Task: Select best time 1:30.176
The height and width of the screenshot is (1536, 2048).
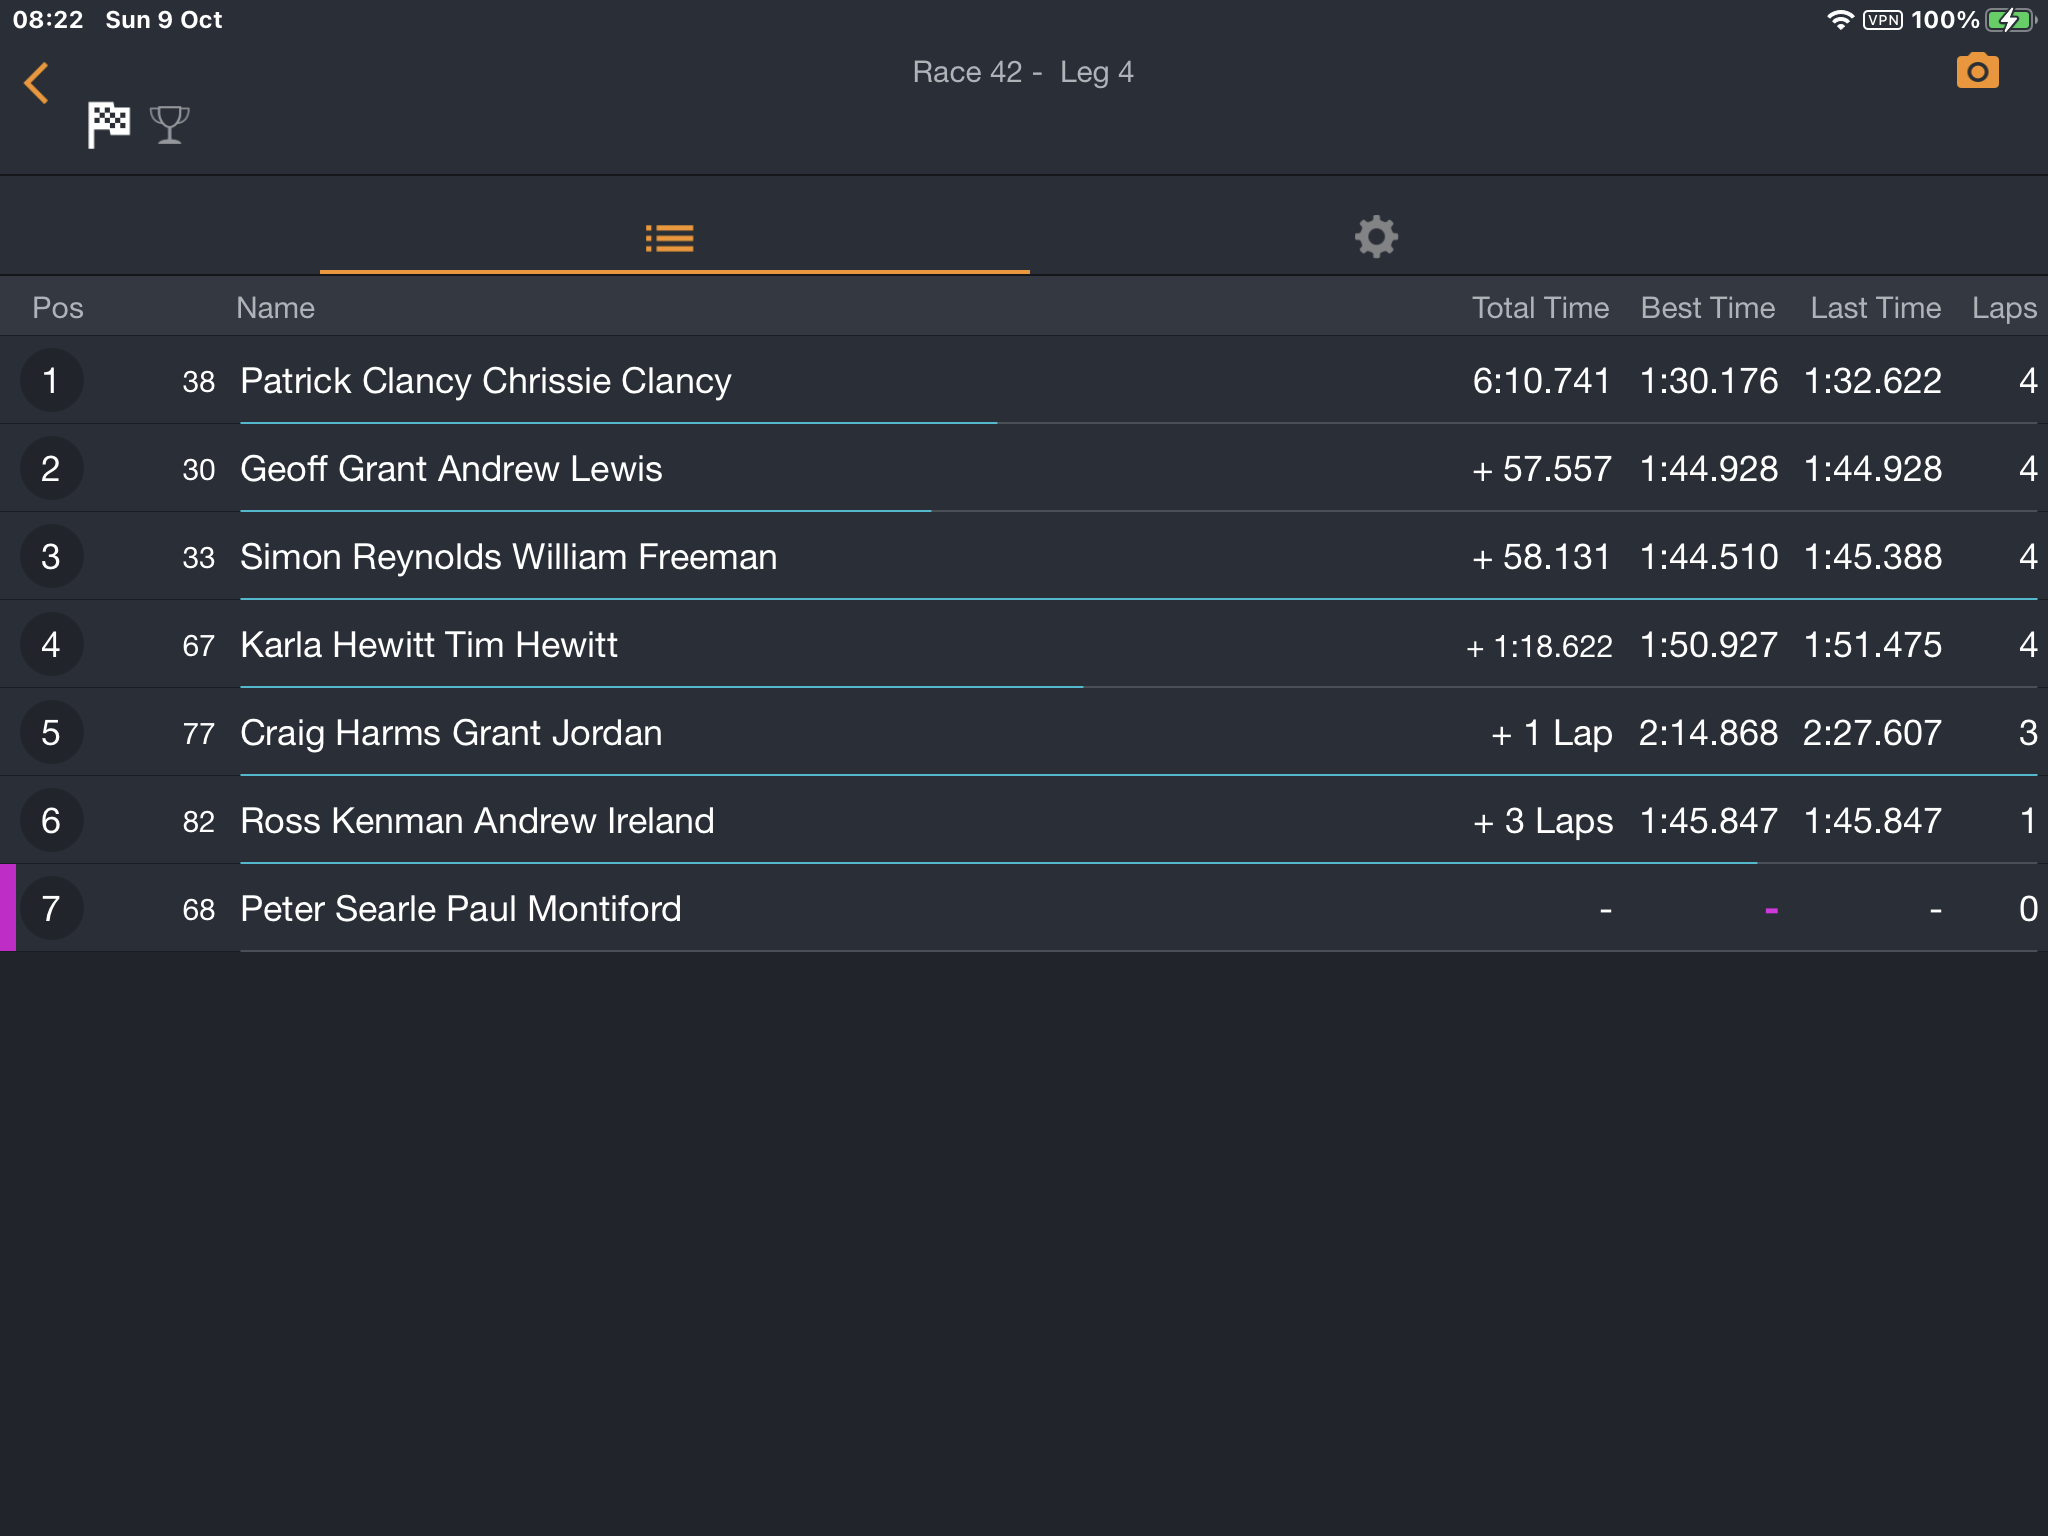Action: (1709, 381)
